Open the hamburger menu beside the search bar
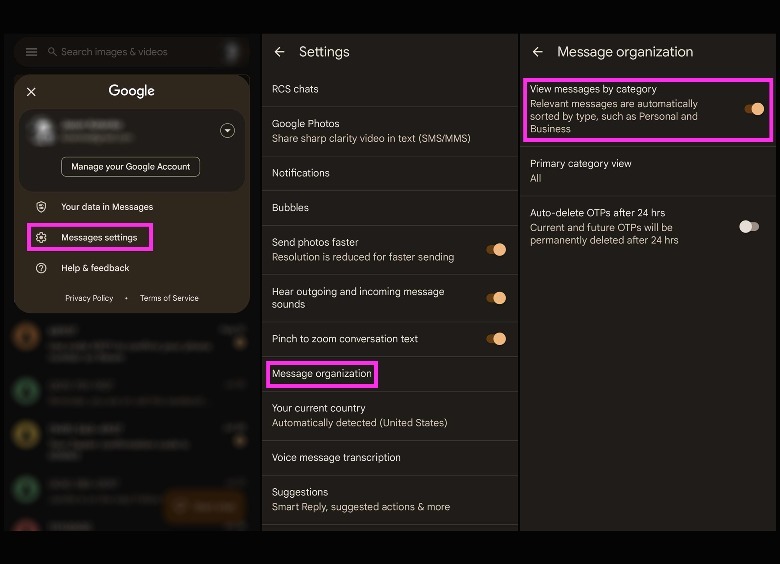Screen dimensions: 780x564 pos(31,52)
